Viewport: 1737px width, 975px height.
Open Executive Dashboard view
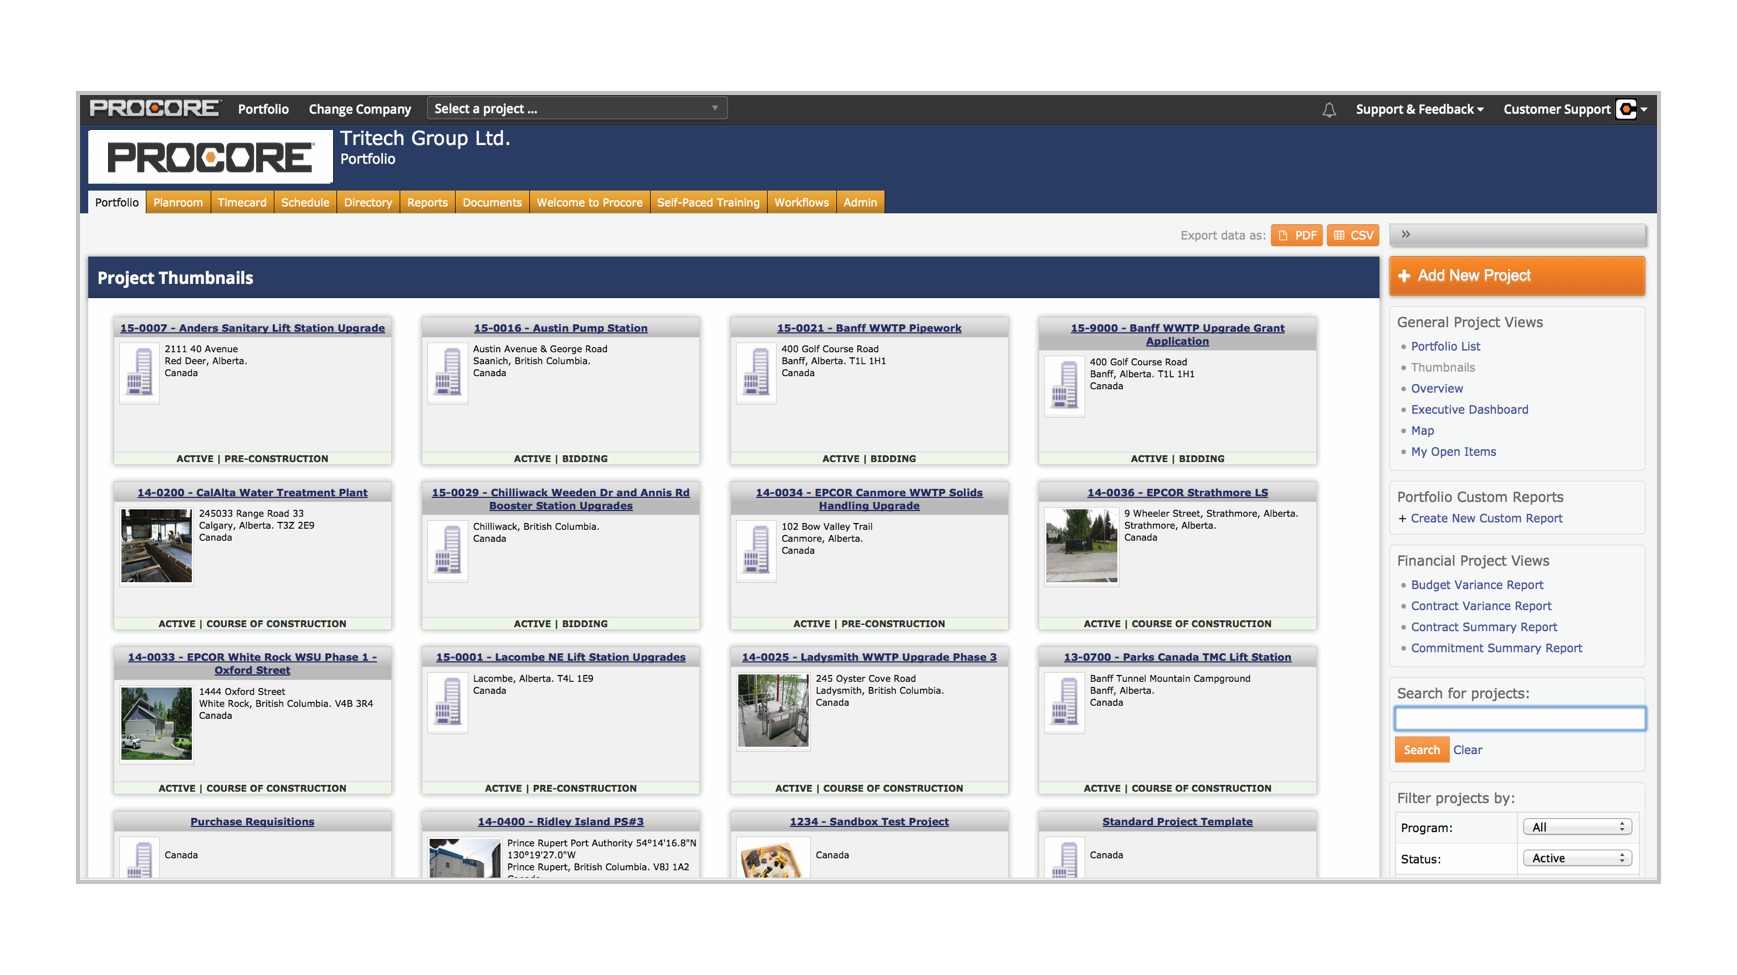coord(1469,409)
